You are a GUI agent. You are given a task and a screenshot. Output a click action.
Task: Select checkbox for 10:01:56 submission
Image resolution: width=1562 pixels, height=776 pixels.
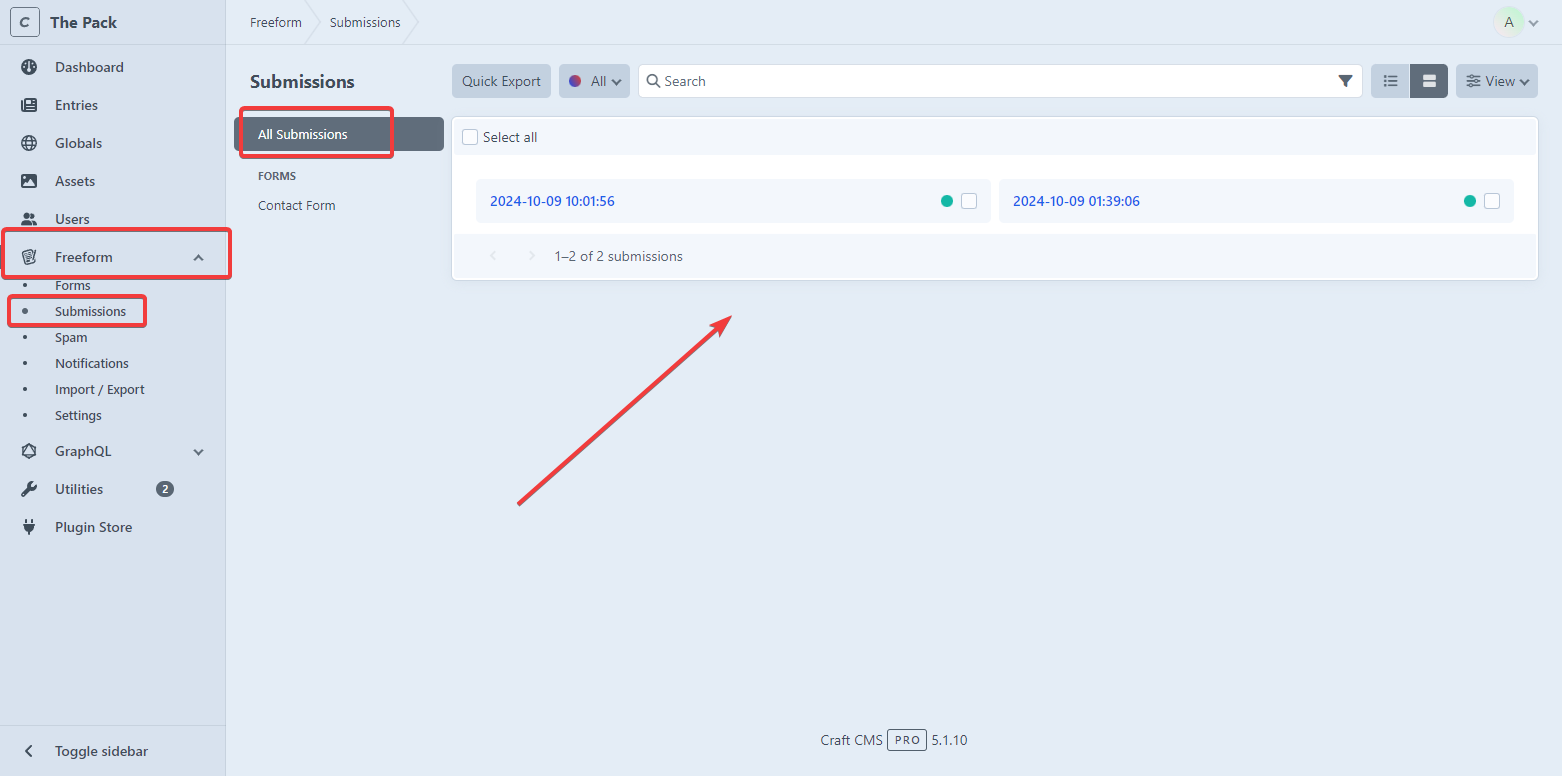tap(969, 201)
